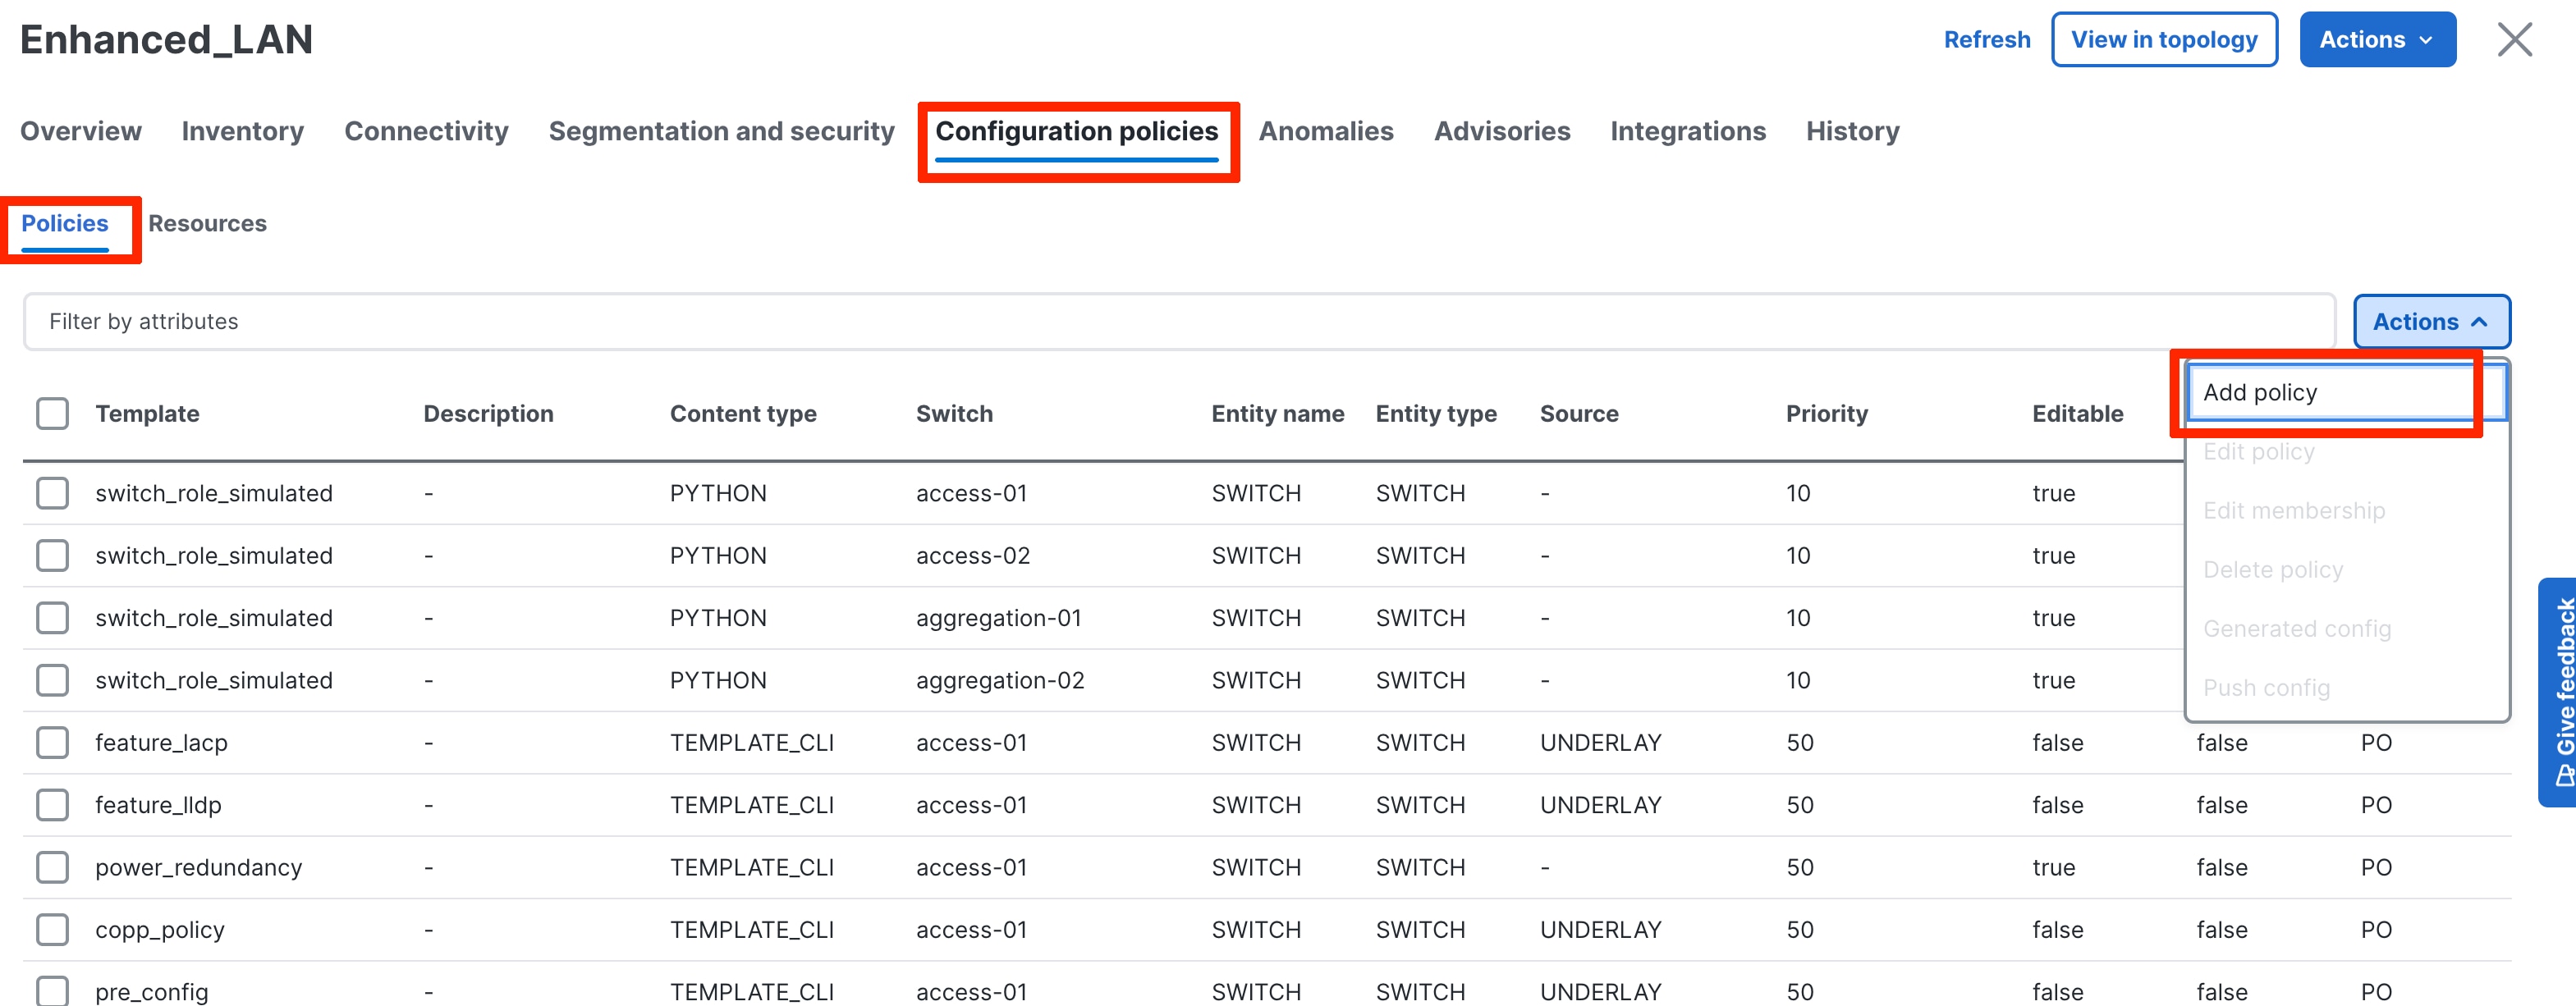Screen dimensions: 2576x1006
Task: Open the History tab
Action: (1852, 131)
